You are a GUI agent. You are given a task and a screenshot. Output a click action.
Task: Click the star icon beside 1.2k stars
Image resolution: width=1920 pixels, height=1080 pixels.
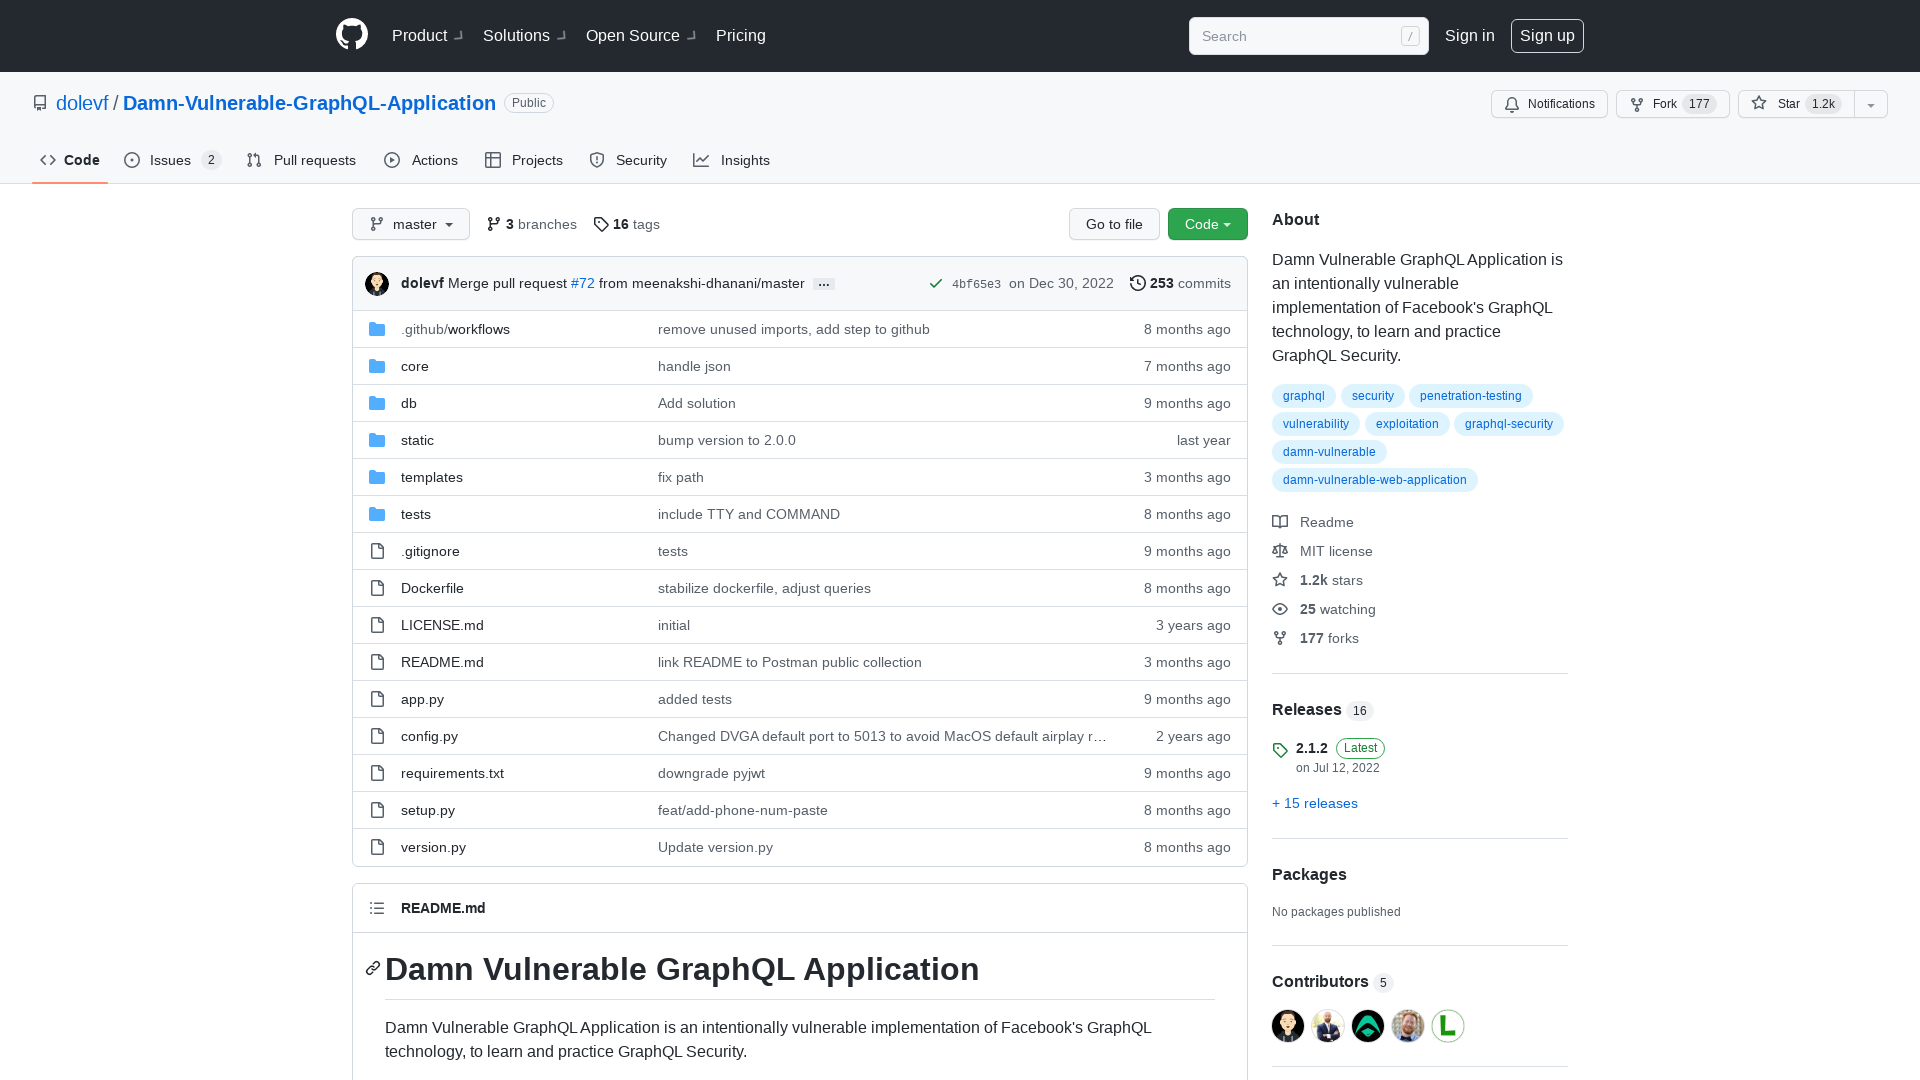(1280, 580)
